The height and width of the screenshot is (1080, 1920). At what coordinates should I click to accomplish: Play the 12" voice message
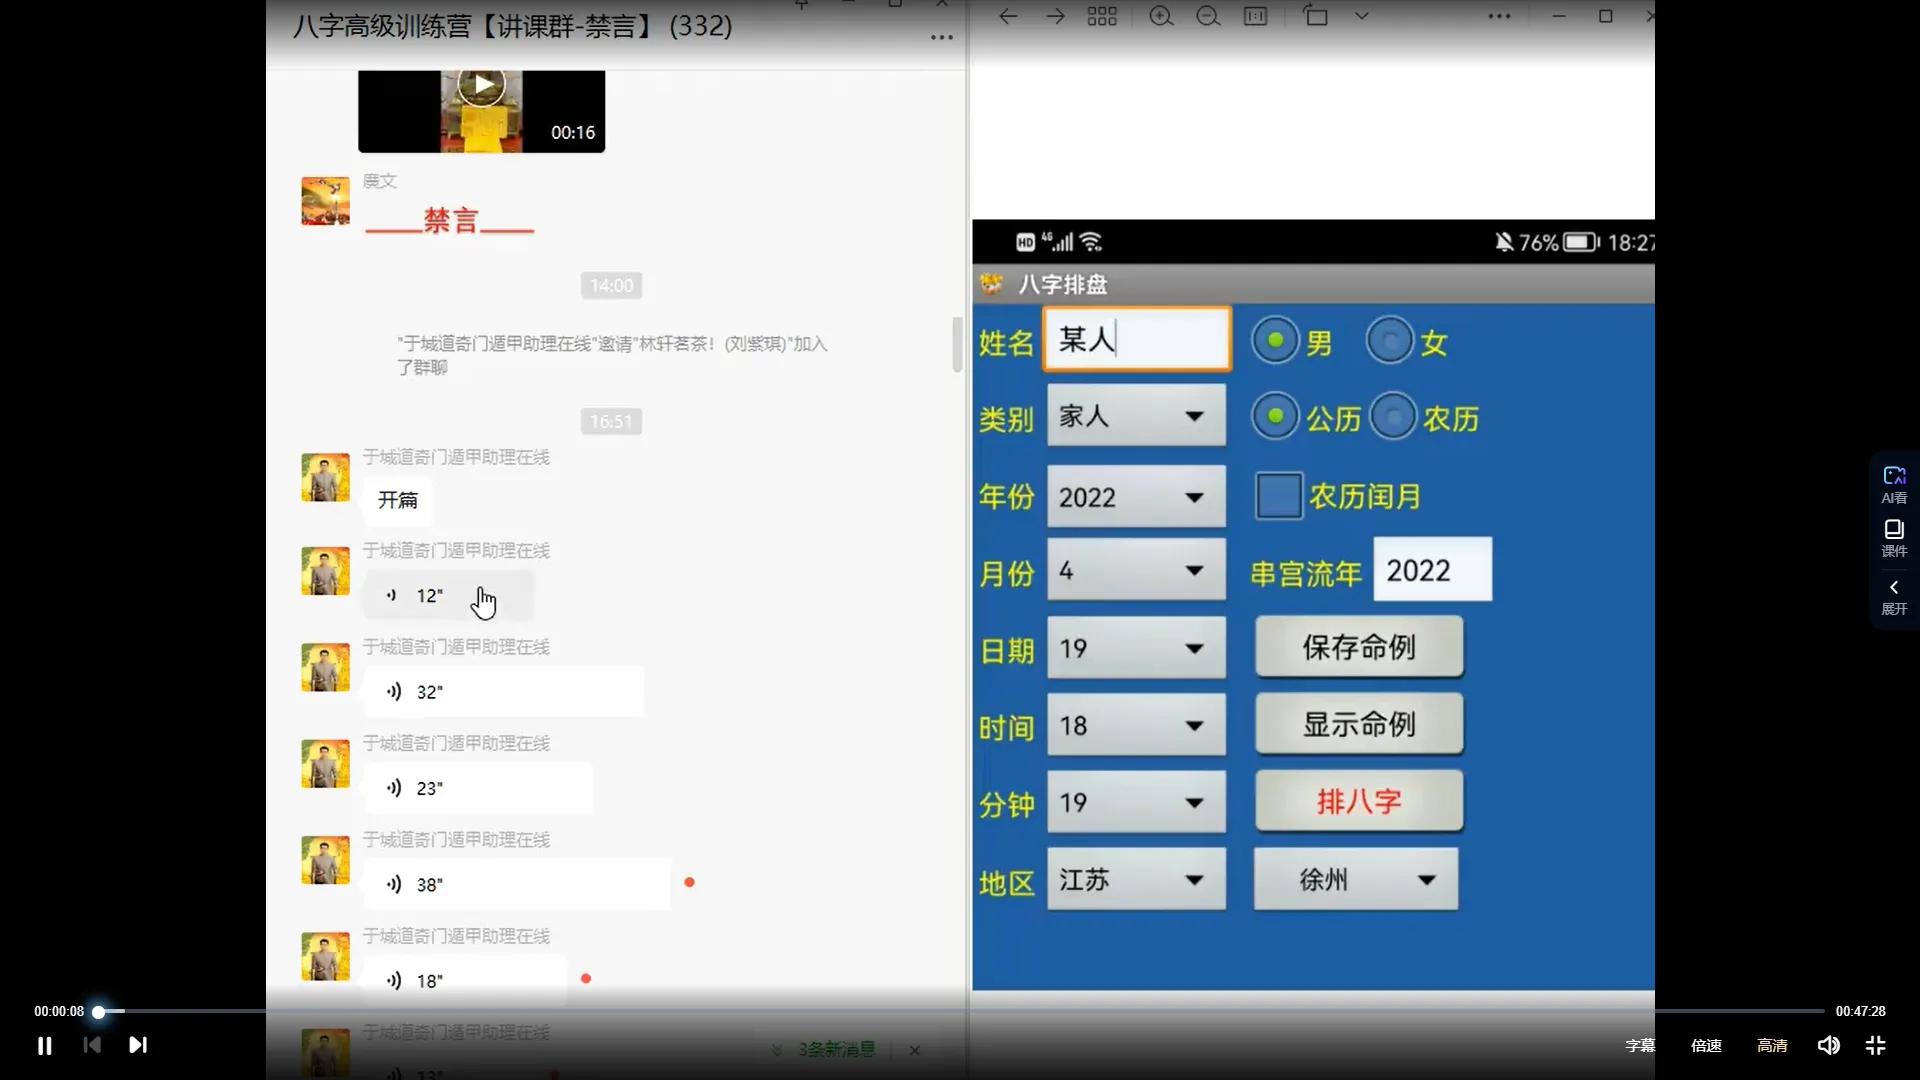[448, 595]
